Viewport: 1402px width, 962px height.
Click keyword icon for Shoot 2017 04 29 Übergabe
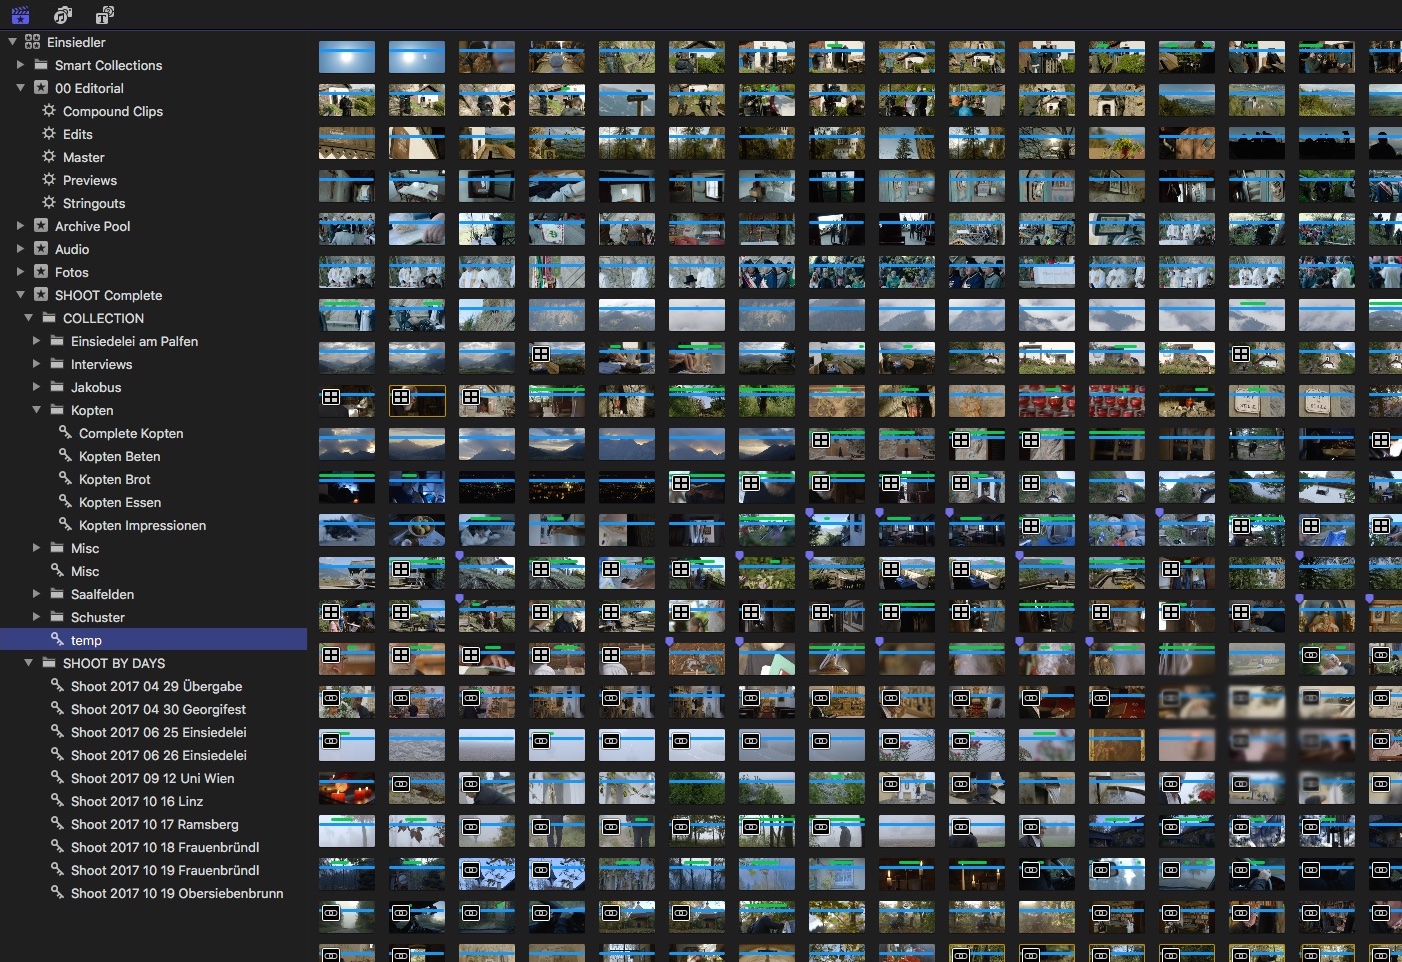tap(56, 686)
